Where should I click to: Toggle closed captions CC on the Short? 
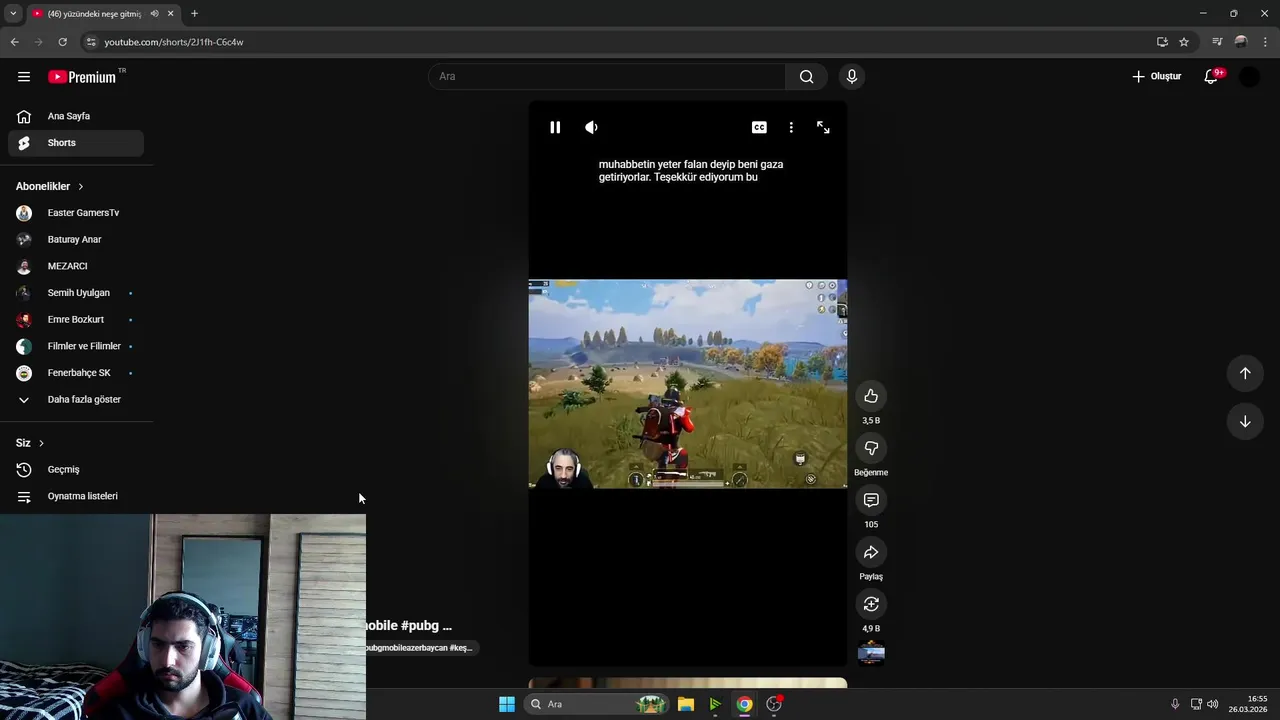pyautogui.click(x=759, y=127)
